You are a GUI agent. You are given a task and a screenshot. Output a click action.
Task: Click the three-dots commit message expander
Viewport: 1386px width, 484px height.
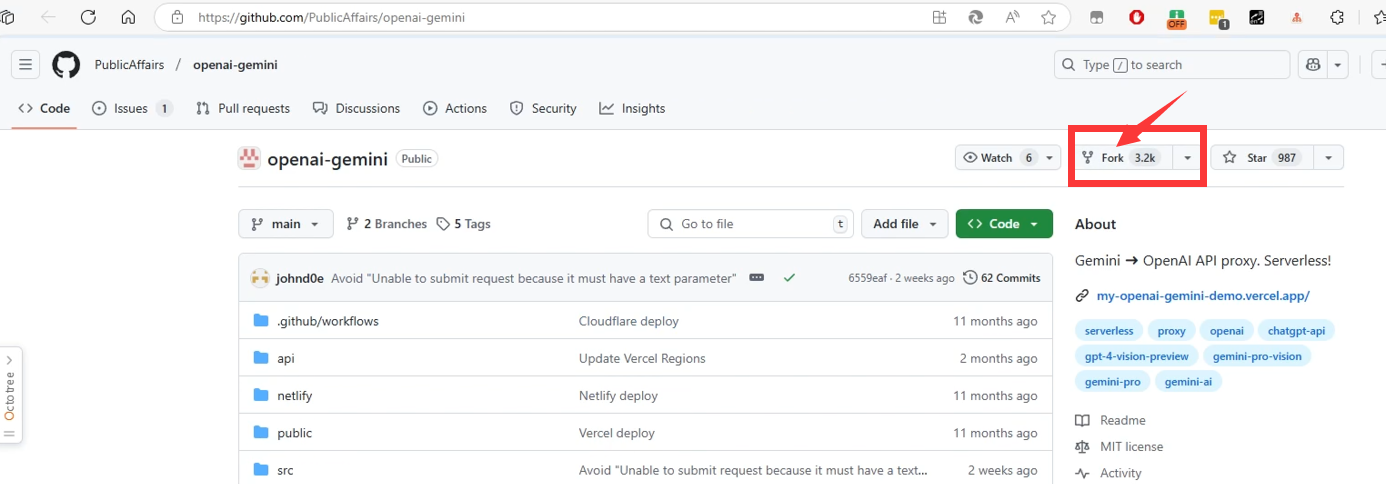point(756,277)
